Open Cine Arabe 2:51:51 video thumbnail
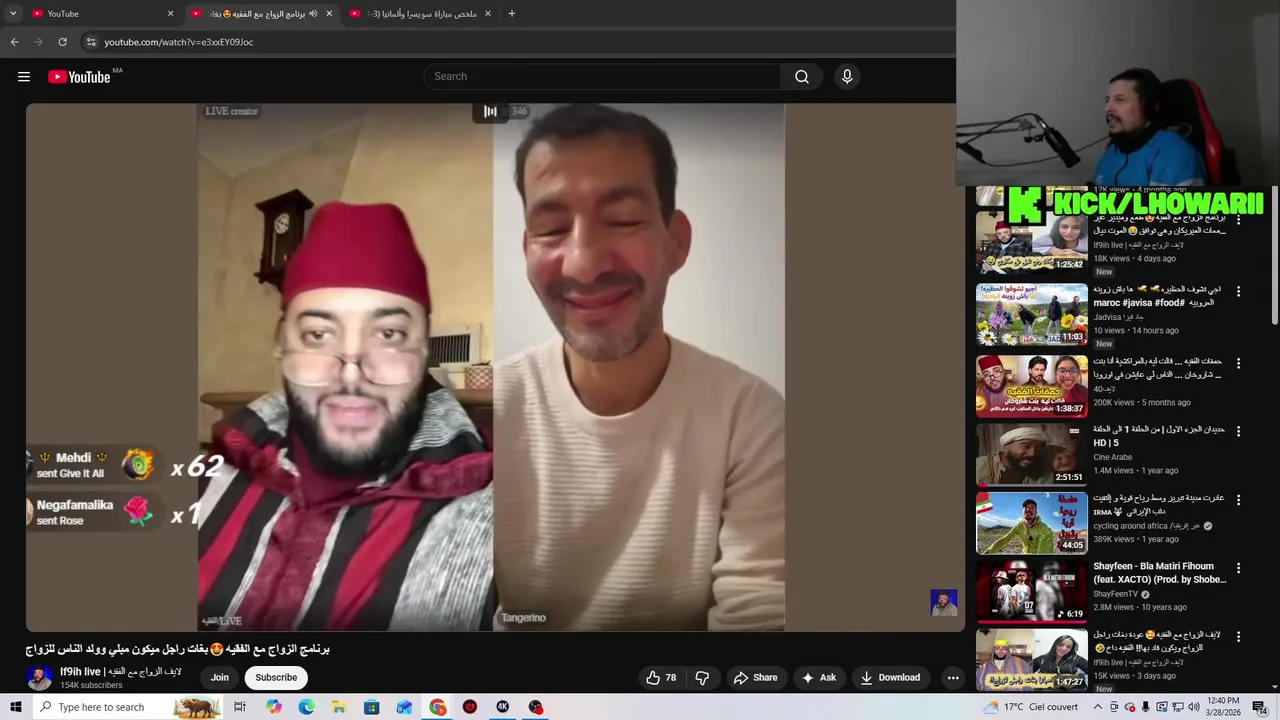The height and width of the screenshot is (720, 1280). pos(1032,454)
